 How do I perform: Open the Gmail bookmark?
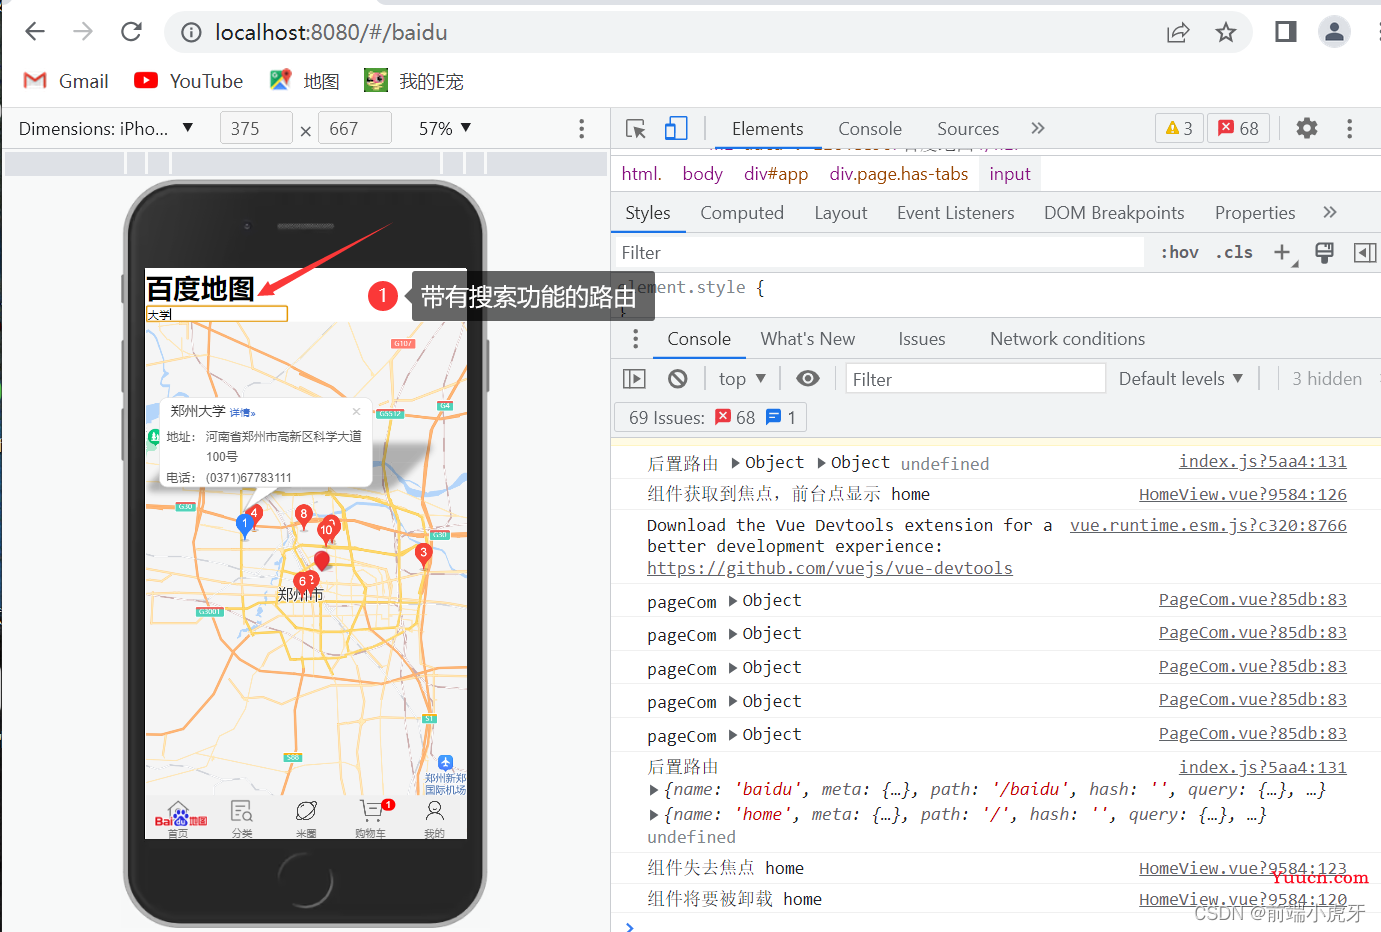tap(65, 81)
